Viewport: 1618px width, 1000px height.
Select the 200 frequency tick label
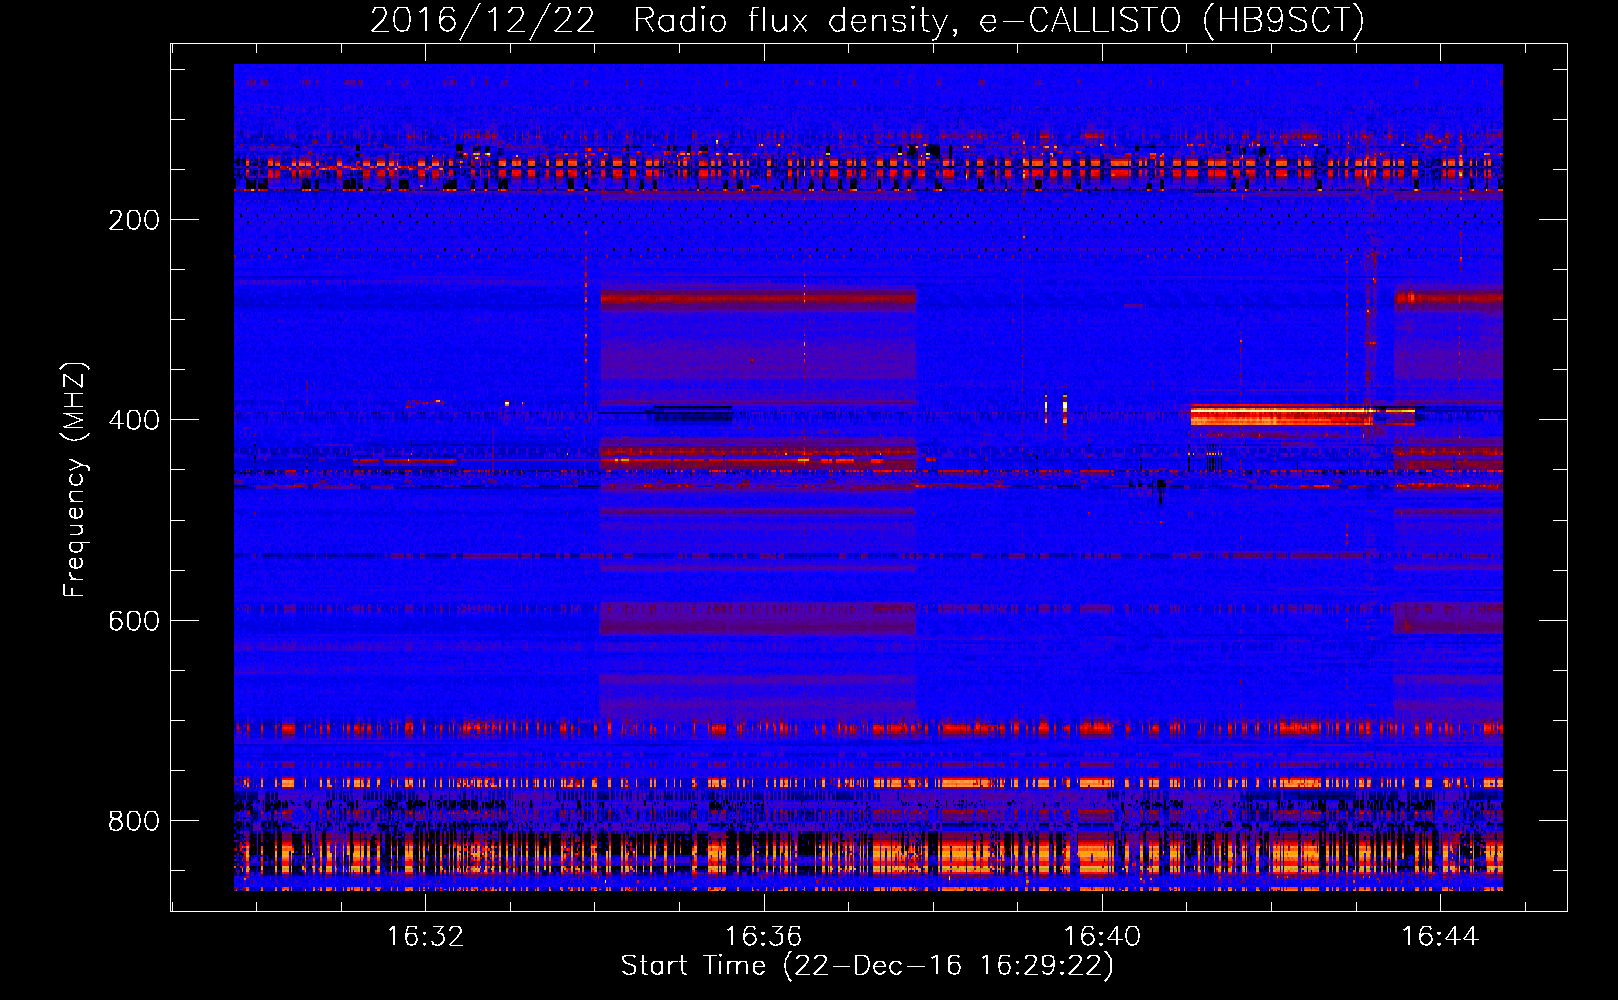pyautogui.click(x=134, y=220)
